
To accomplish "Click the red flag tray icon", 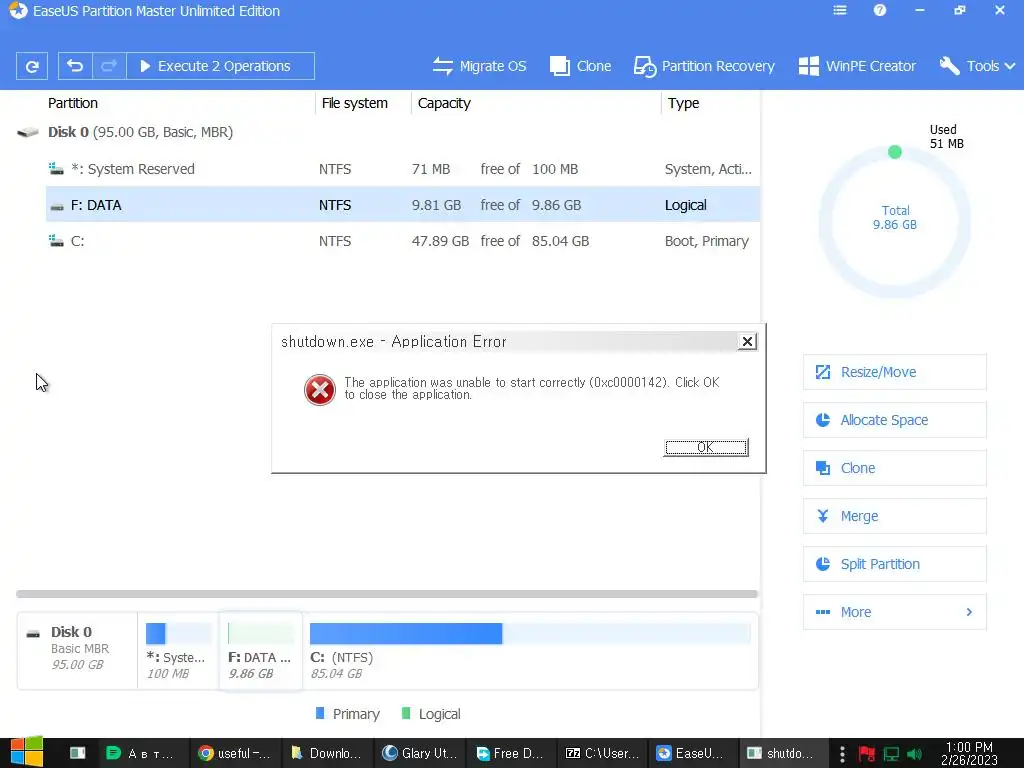I will (867, 754).
